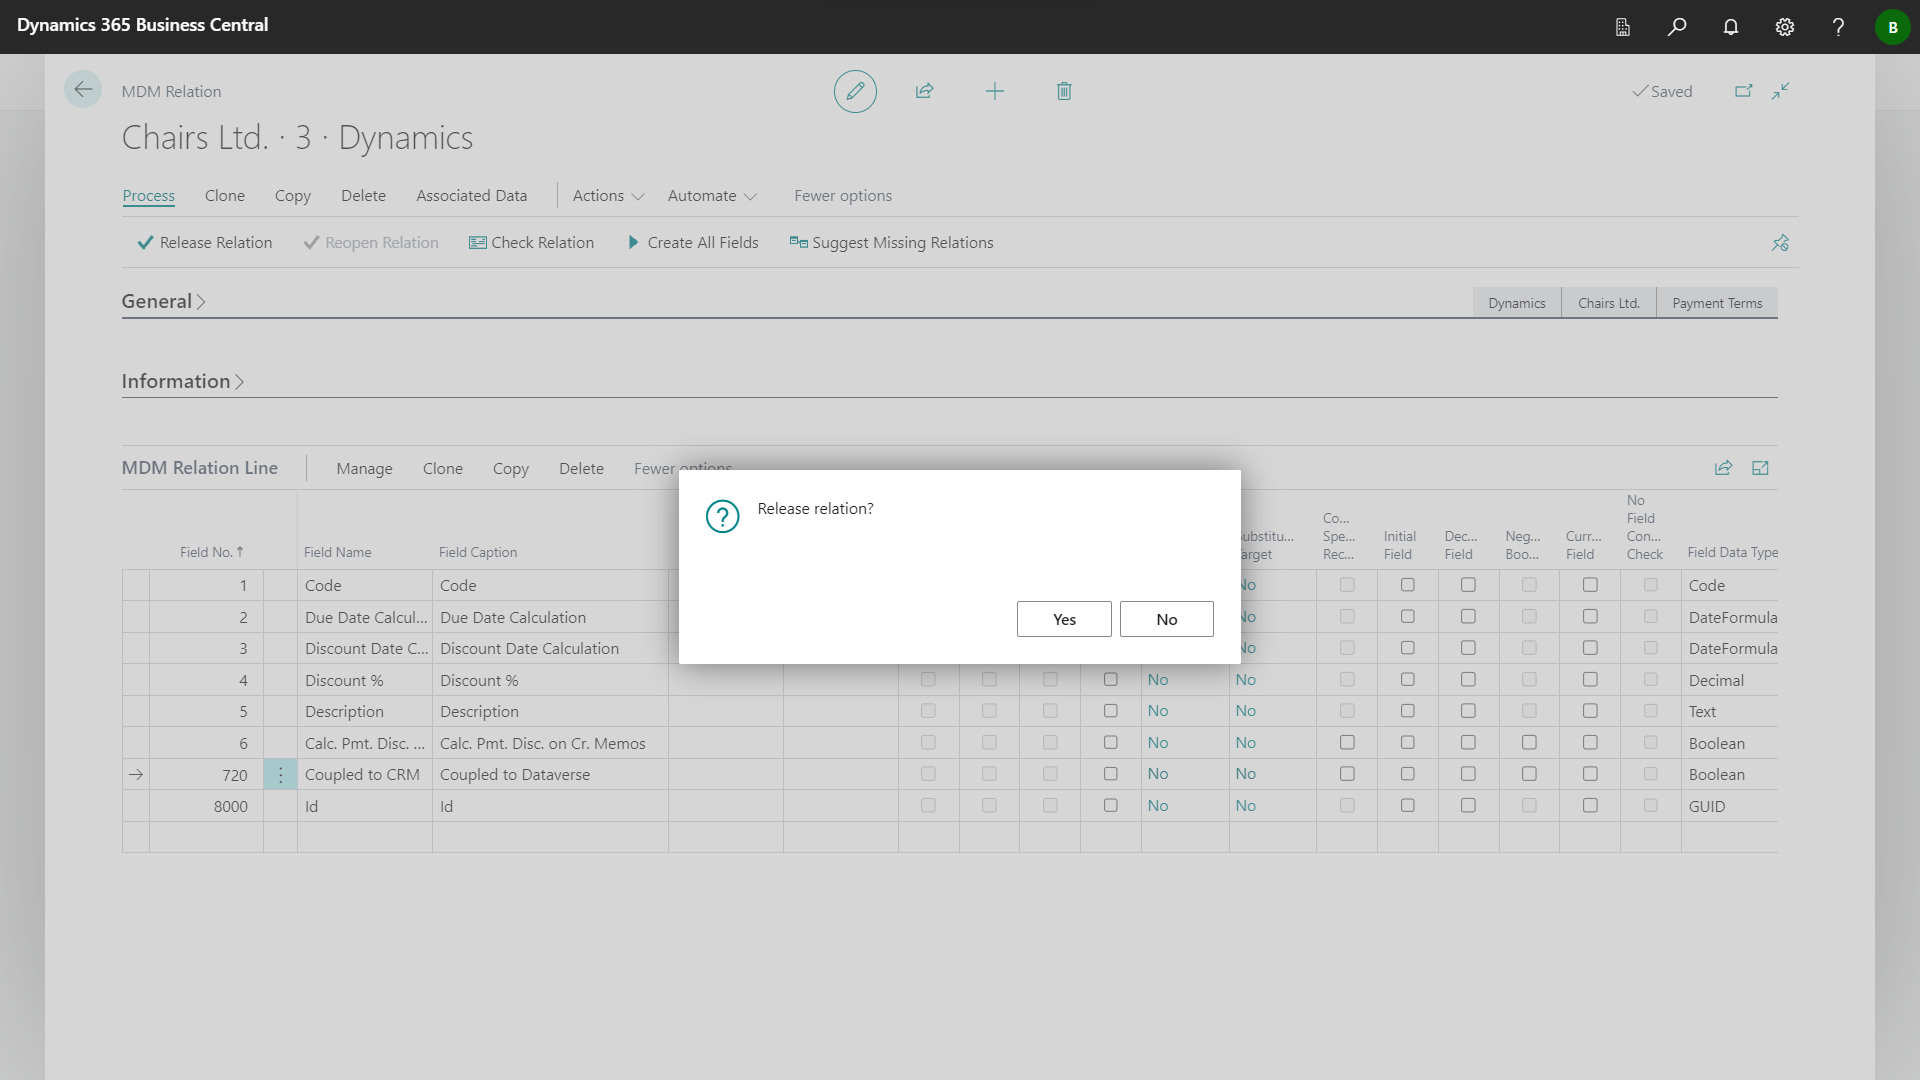Click Suggest Missing Relations action
This screenshot has height=1080, width=1920.
click(x=891, y=243)
